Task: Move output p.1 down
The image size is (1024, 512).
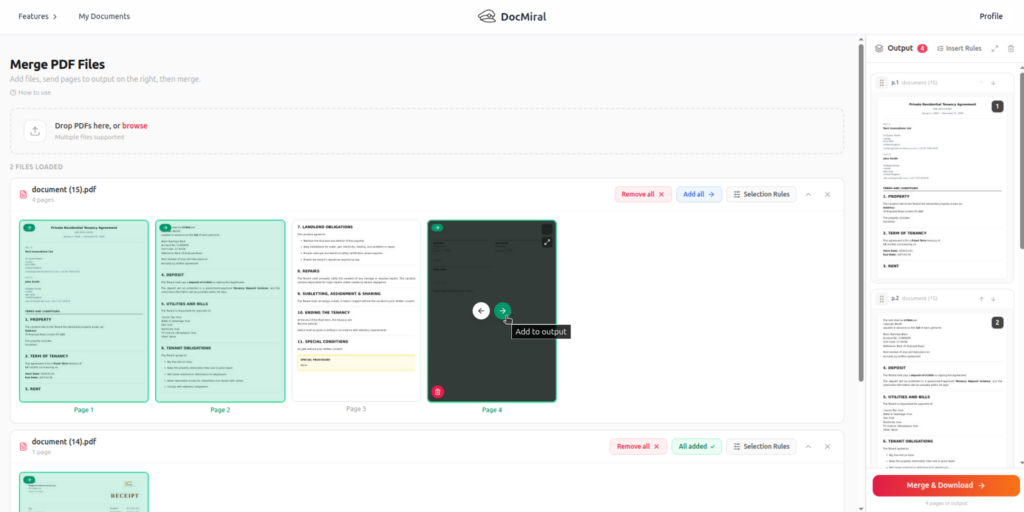Action: [993, 83]
